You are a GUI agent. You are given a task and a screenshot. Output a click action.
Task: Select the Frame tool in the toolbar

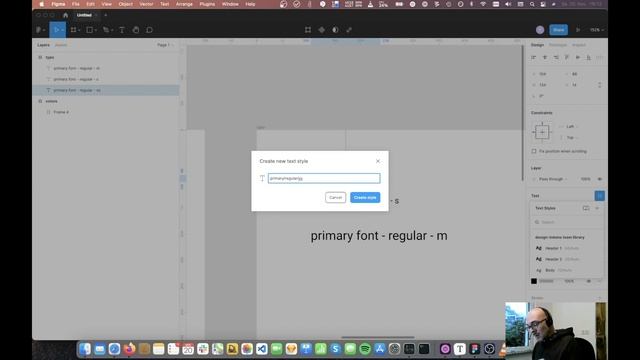click(x=73, y=30)
